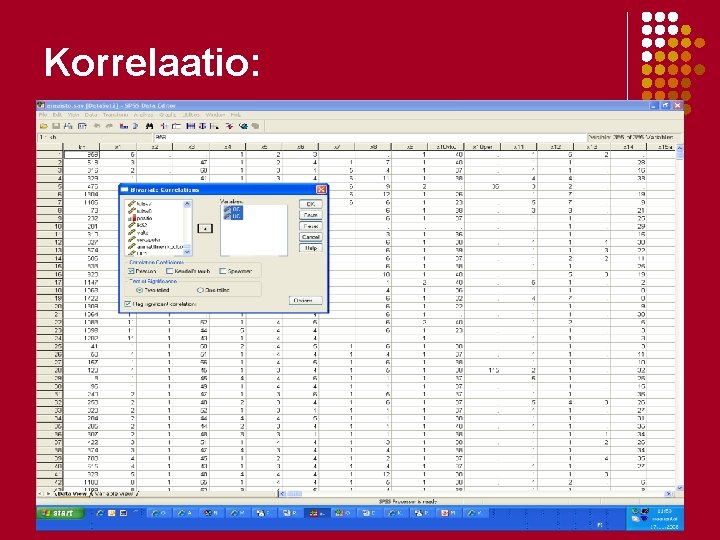
Task: Select the second highlighted variable in Variables box
Action: coord(233,216)
